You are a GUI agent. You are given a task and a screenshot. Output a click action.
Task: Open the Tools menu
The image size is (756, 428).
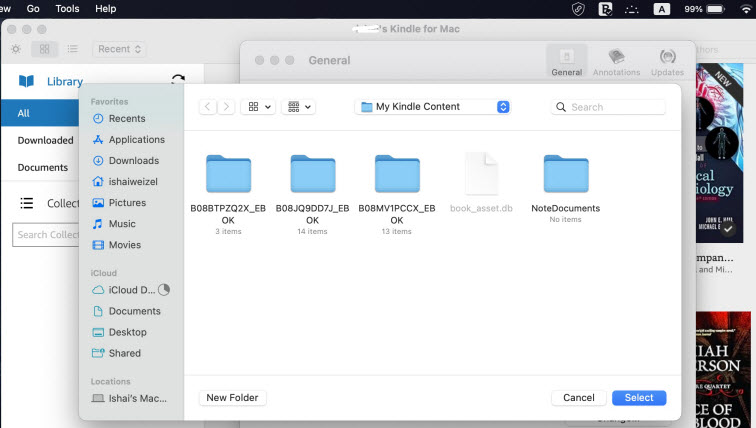click(67, 9)
